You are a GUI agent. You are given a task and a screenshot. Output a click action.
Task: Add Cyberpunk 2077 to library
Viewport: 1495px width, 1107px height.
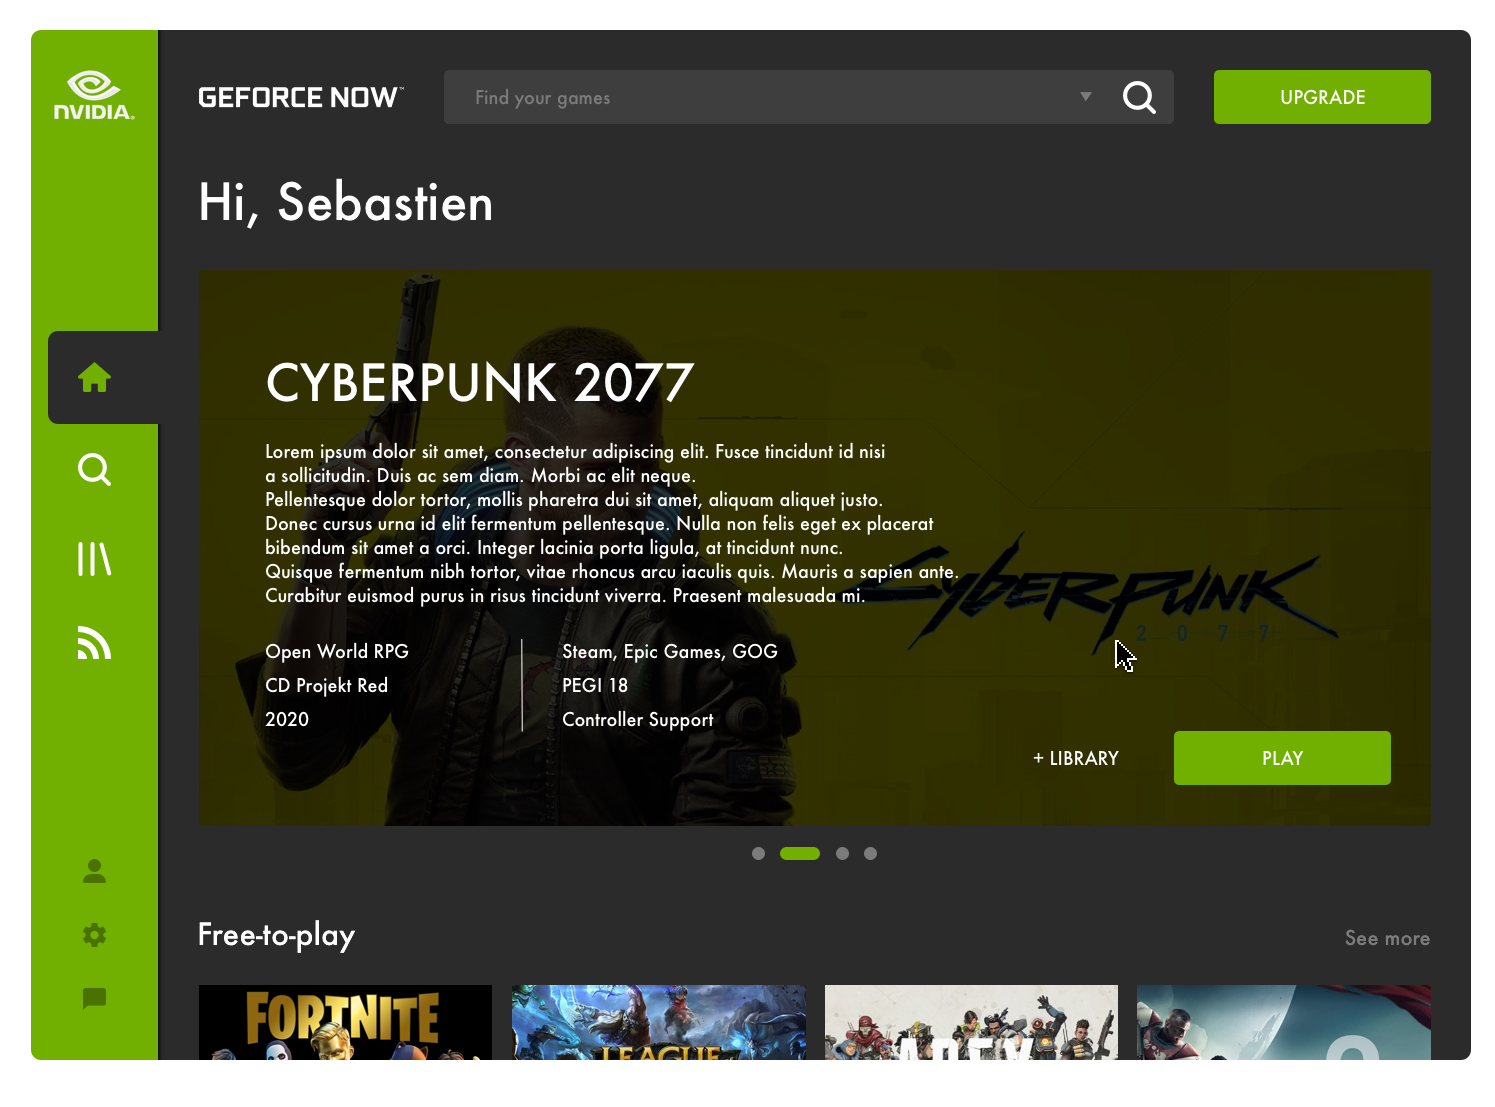[x=1076, y=758]
